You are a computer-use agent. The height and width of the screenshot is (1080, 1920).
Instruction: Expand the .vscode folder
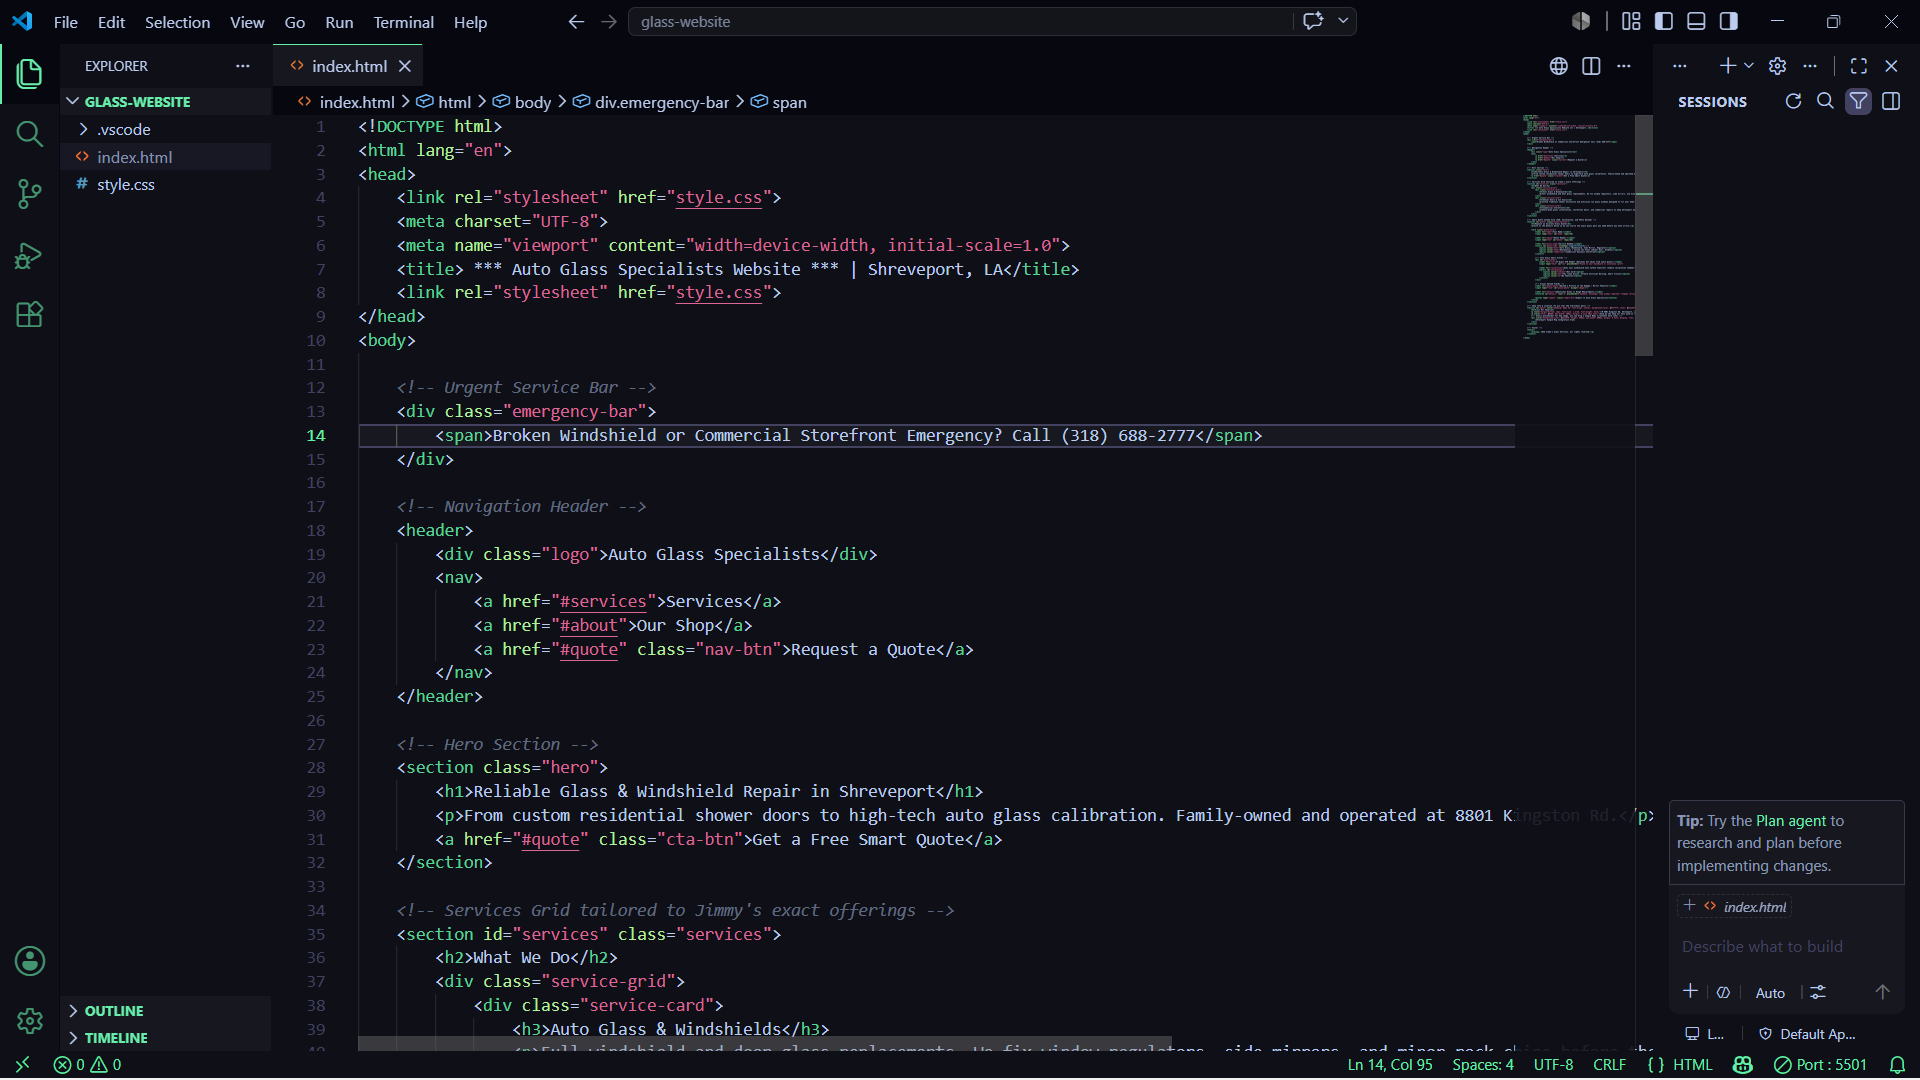coord(166,129)
